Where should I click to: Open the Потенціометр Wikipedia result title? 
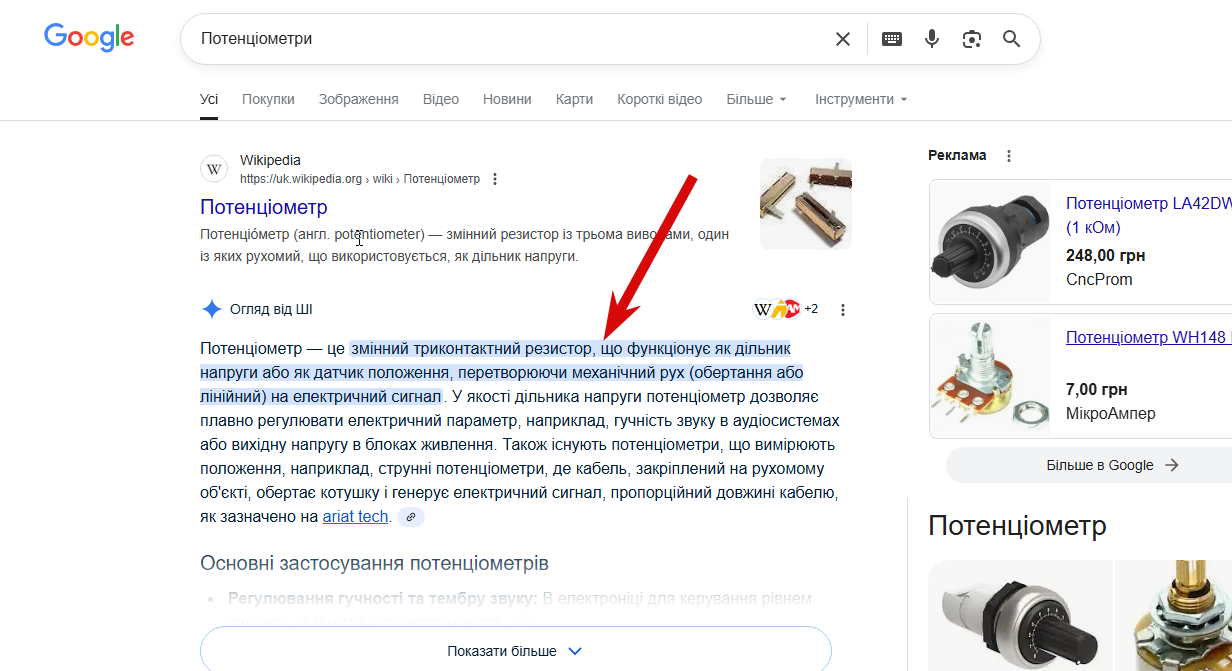pos(264,207)
